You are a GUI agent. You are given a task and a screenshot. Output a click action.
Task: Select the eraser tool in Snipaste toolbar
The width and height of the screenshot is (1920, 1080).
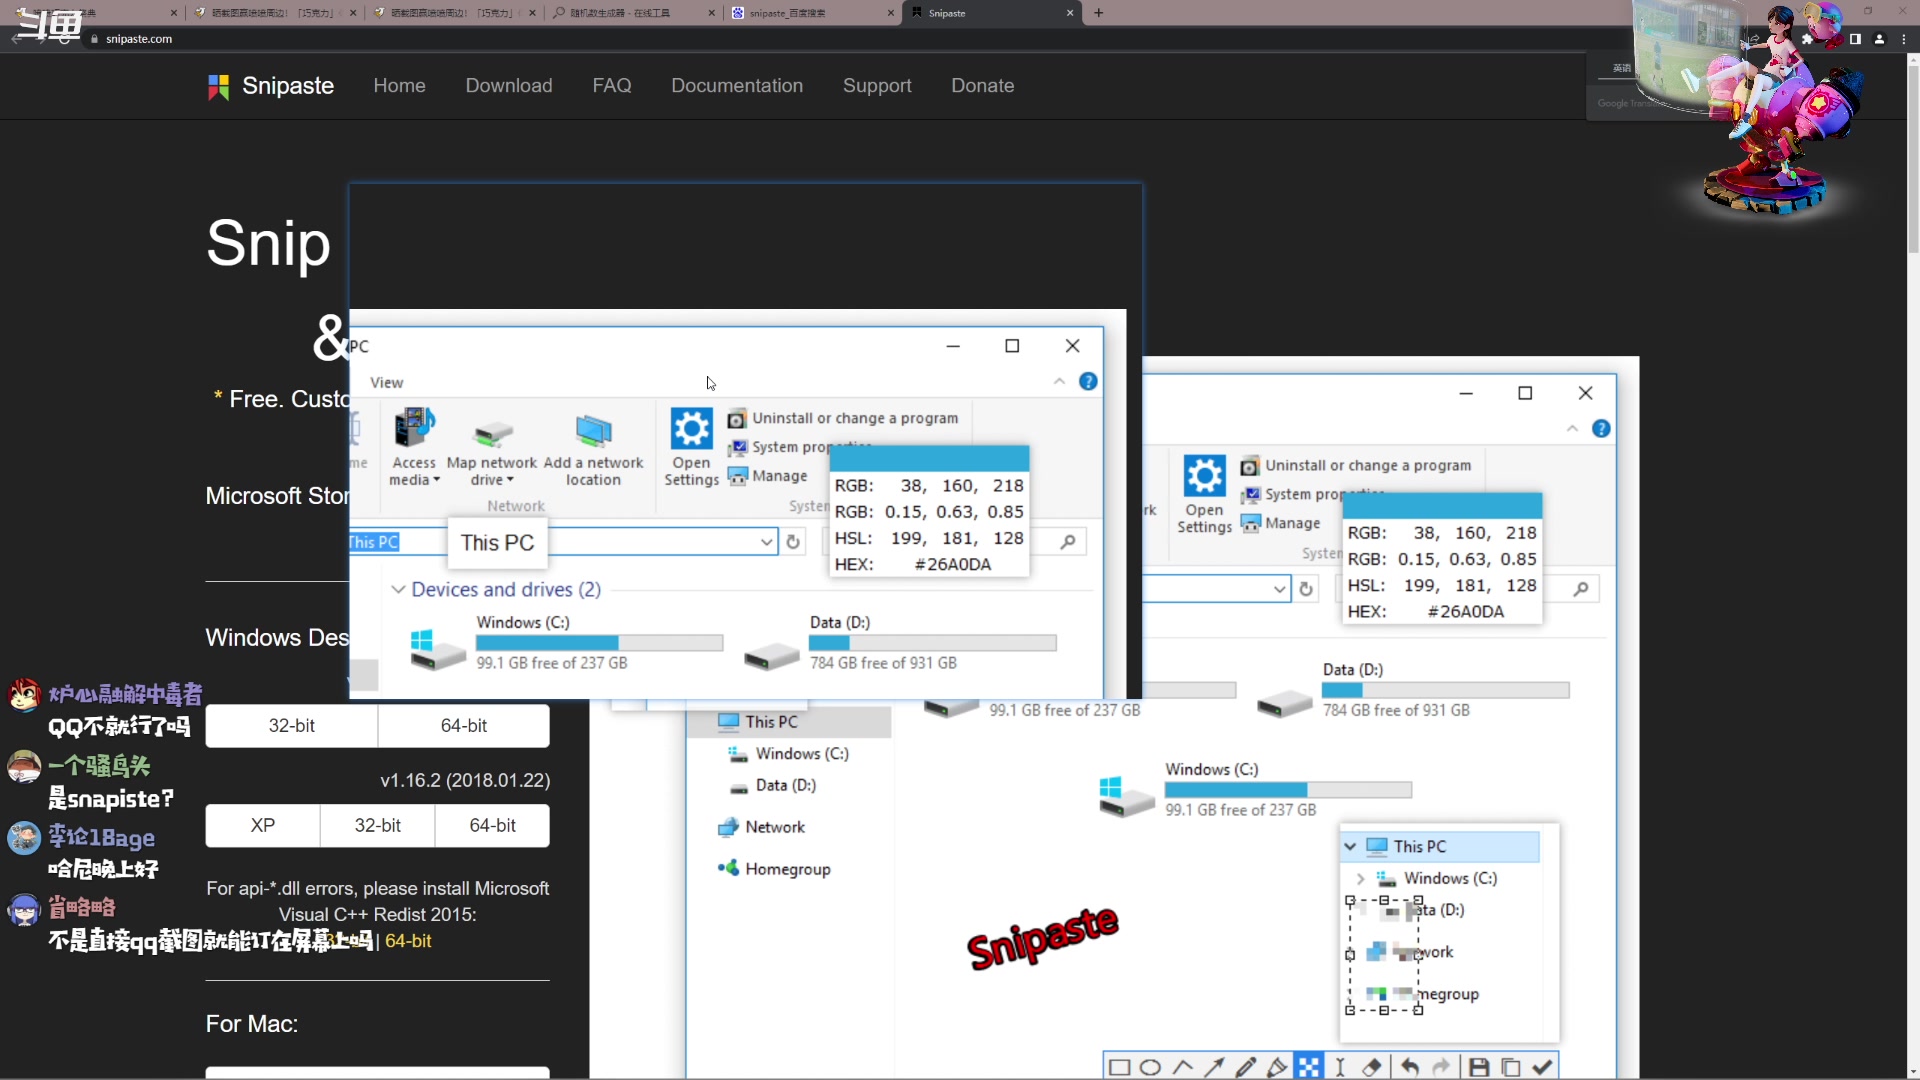coord(1373,1067)
